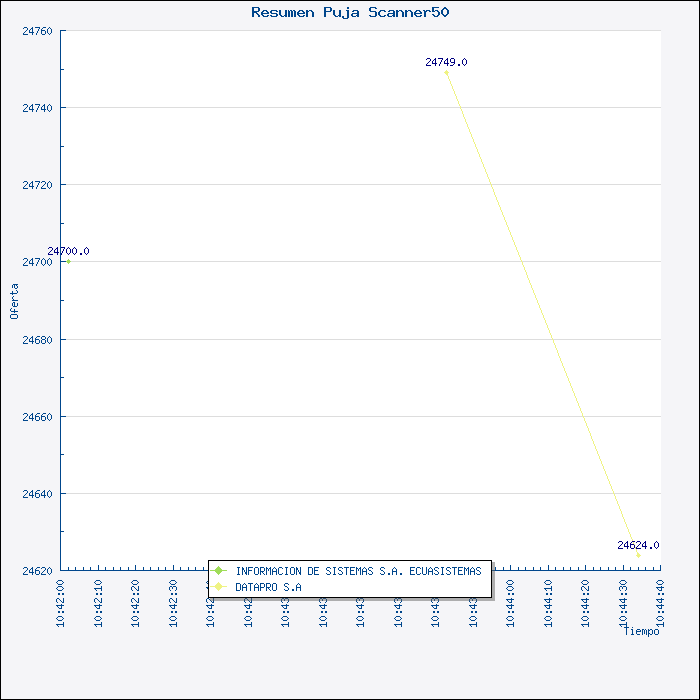Click the 24749.0 value annotation text

click(x=446, y=62)
